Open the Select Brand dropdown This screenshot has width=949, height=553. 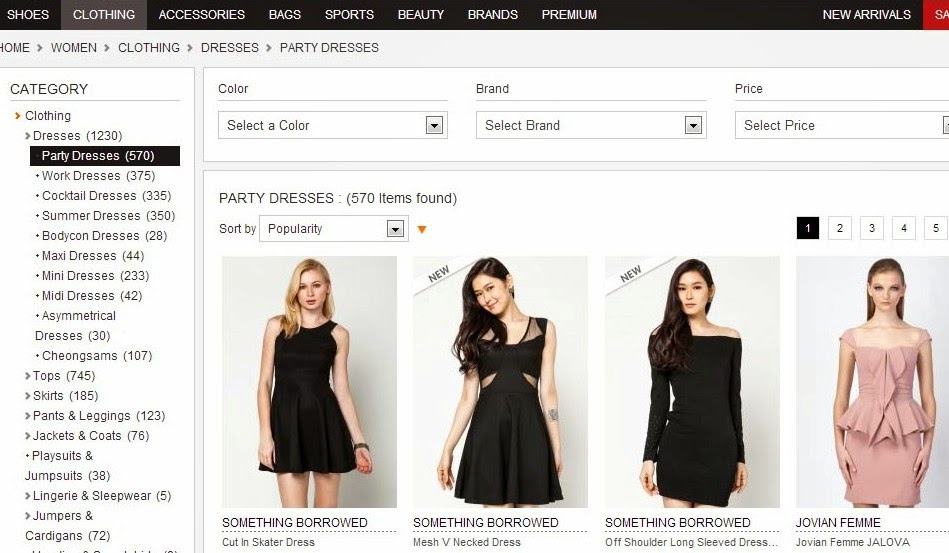(x=591, y=125)
